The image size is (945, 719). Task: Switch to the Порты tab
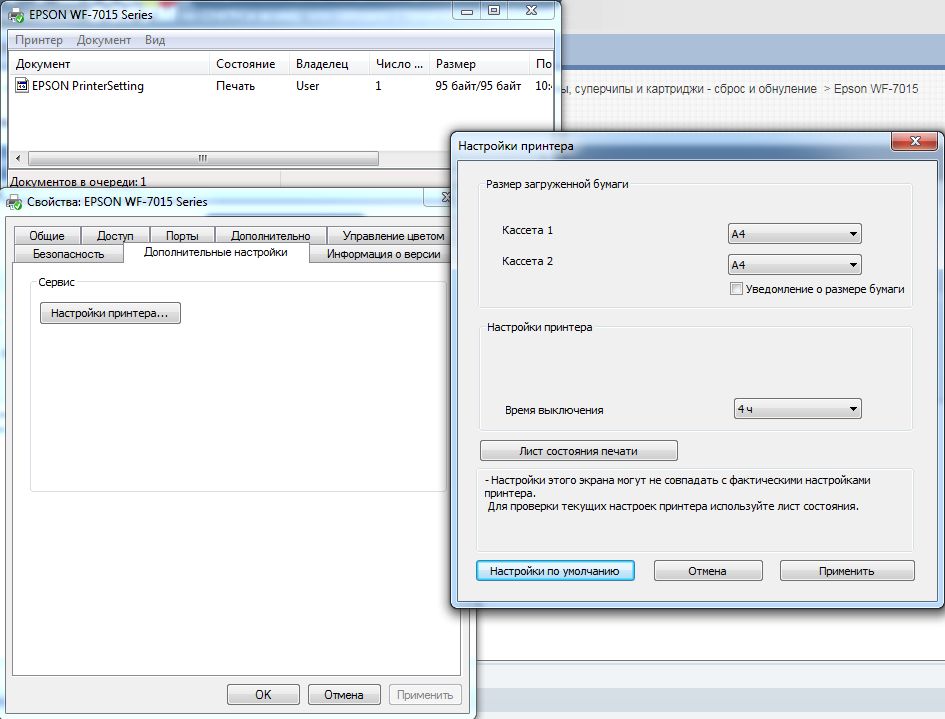[x=182, y=236]
